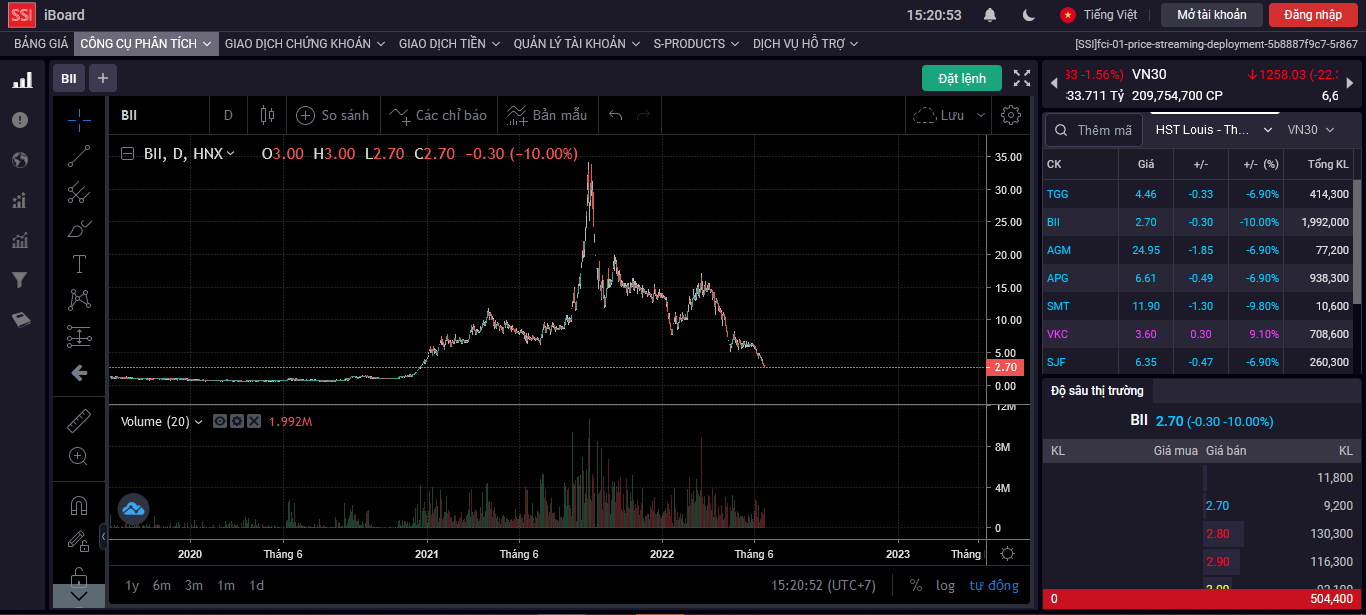
Task: Activate the zoom in tool
Action: click(79, 456)
